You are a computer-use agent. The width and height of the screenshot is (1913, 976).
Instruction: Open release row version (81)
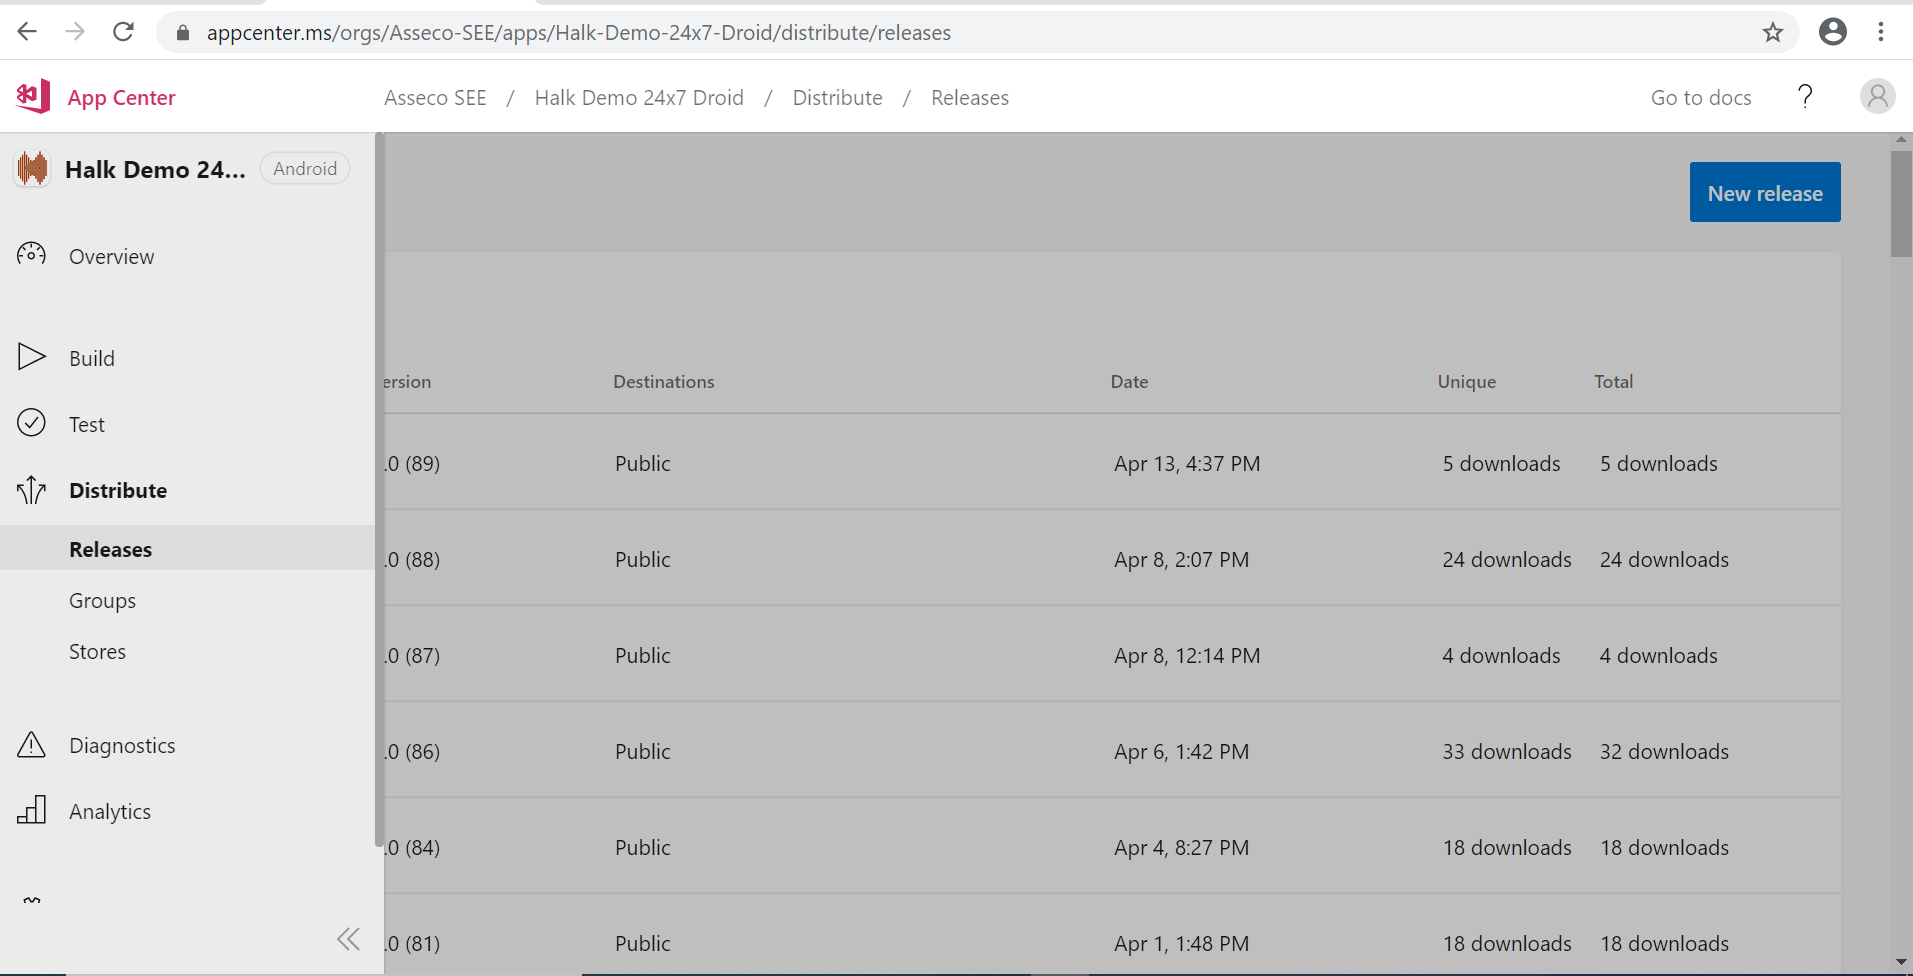click(1112, 936)
